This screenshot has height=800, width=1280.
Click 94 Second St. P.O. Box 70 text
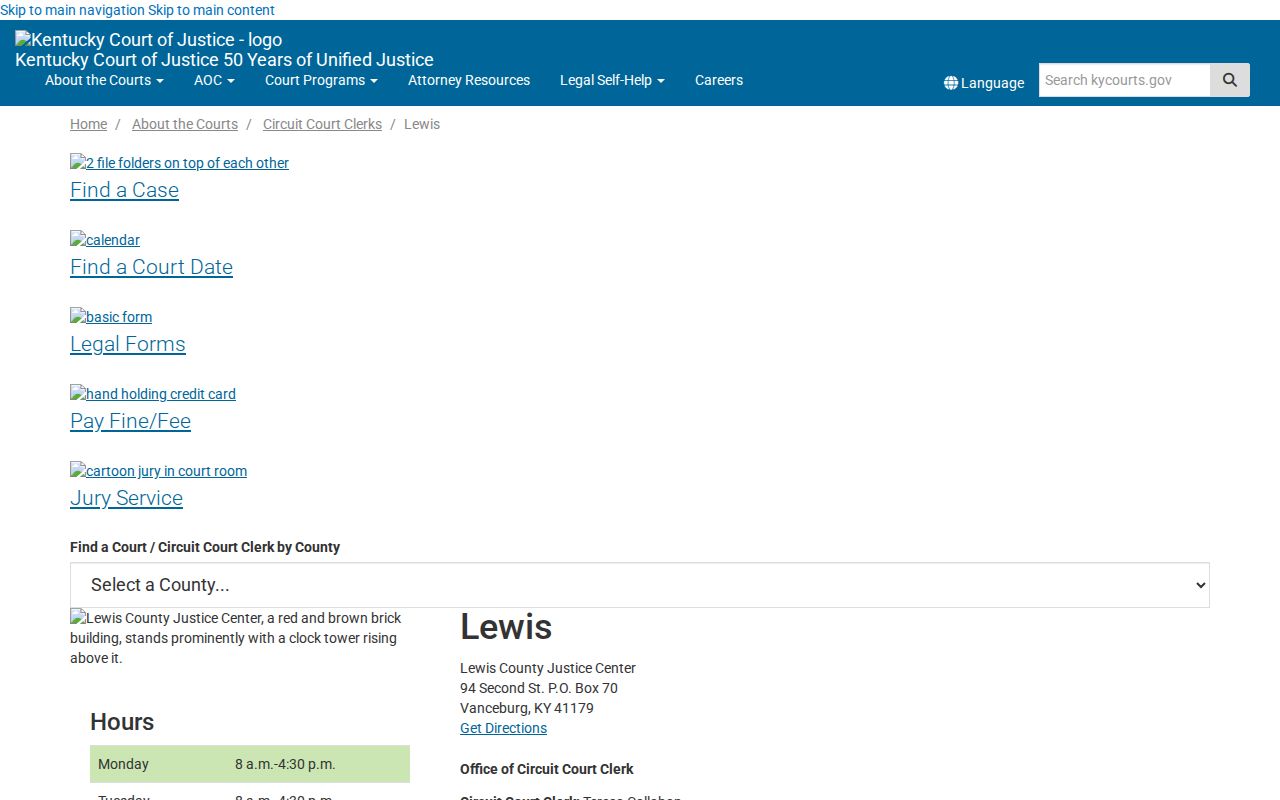539,688
